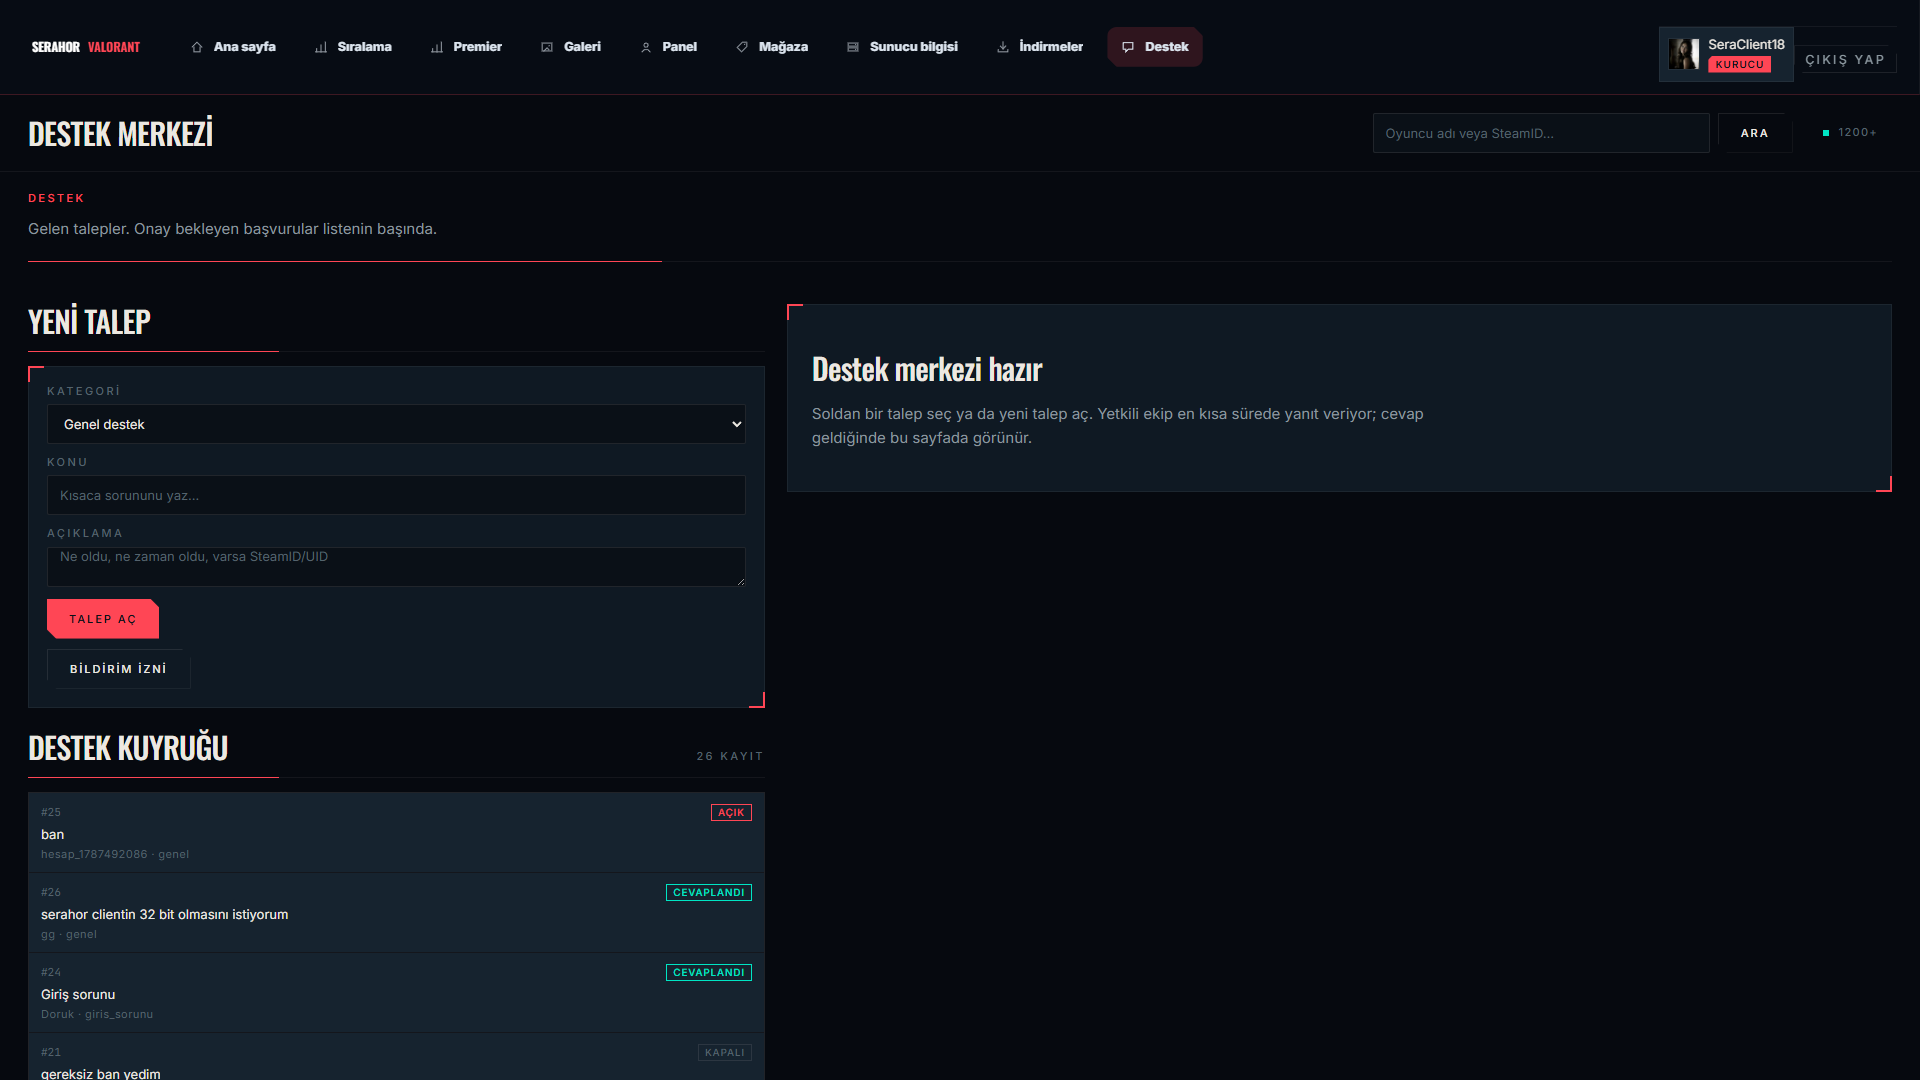
Task: Click the chart icon beside Premier
Action: point(437,47)
